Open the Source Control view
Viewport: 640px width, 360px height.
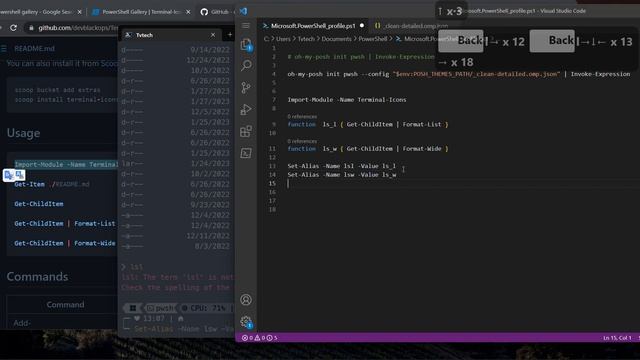(x=246, y=87)
